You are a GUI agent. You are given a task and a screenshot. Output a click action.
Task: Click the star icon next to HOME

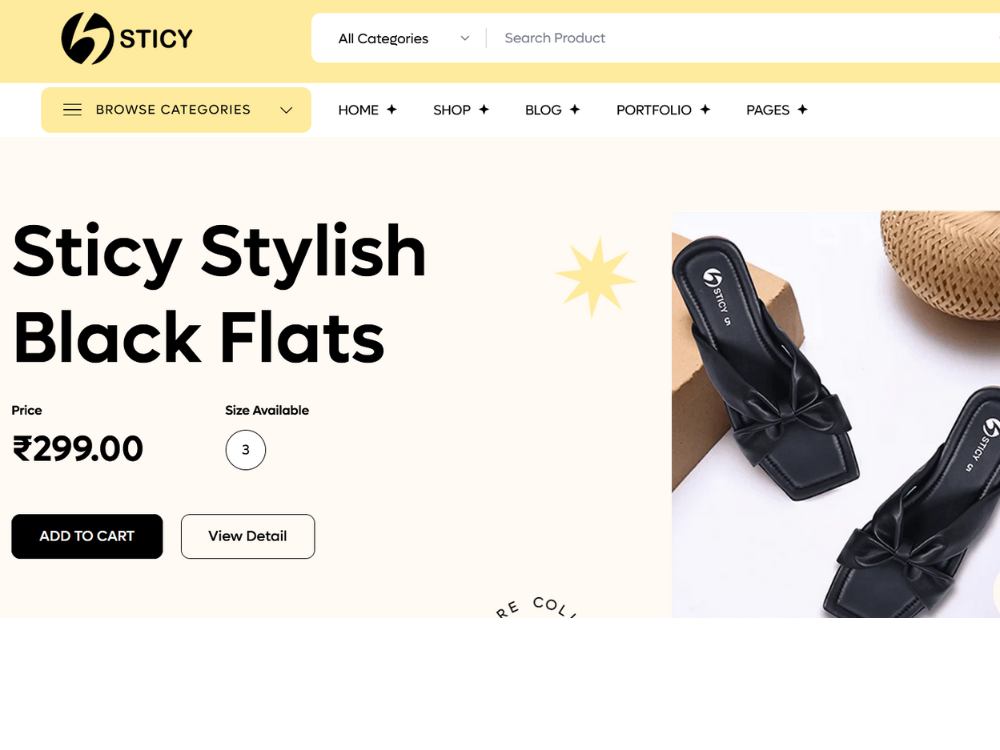[x=392, y=110]
